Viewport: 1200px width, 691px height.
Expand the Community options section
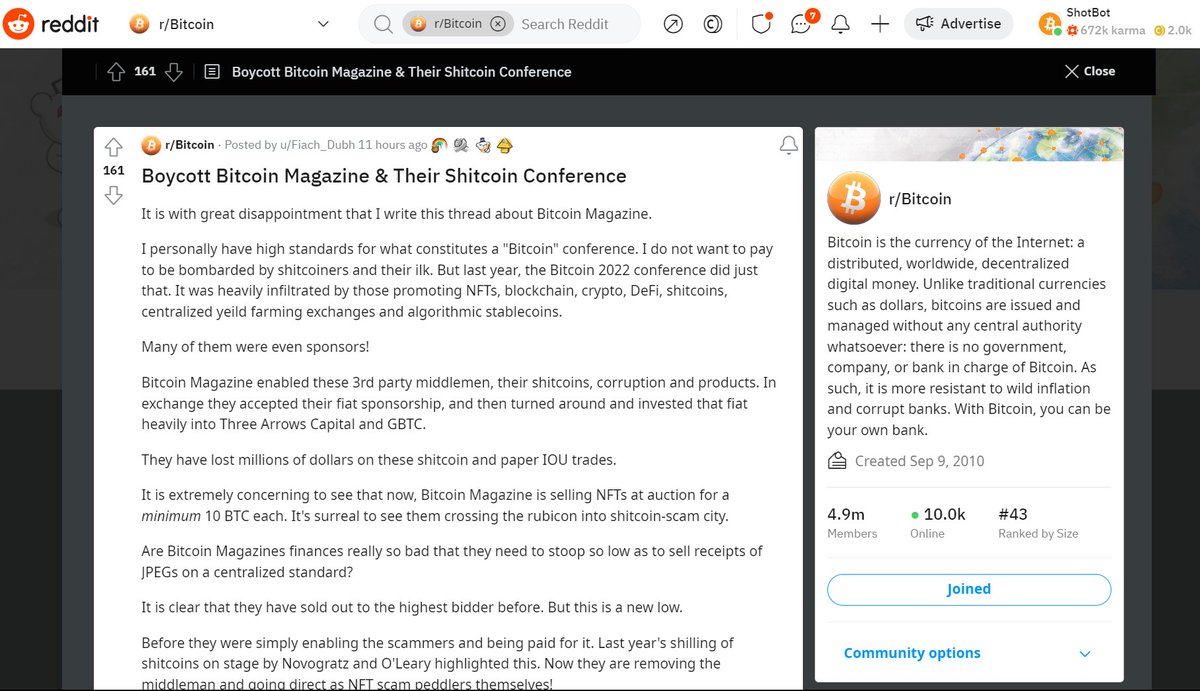coord(969,653)
